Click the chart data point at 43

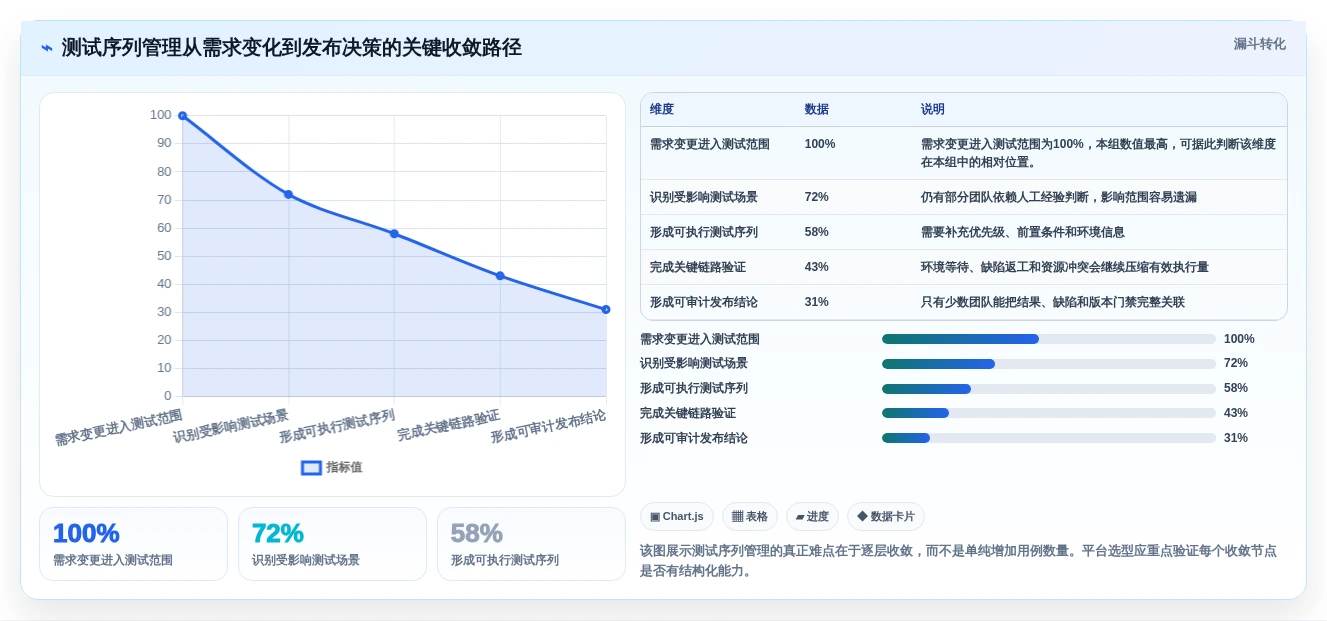pos(500,276)
